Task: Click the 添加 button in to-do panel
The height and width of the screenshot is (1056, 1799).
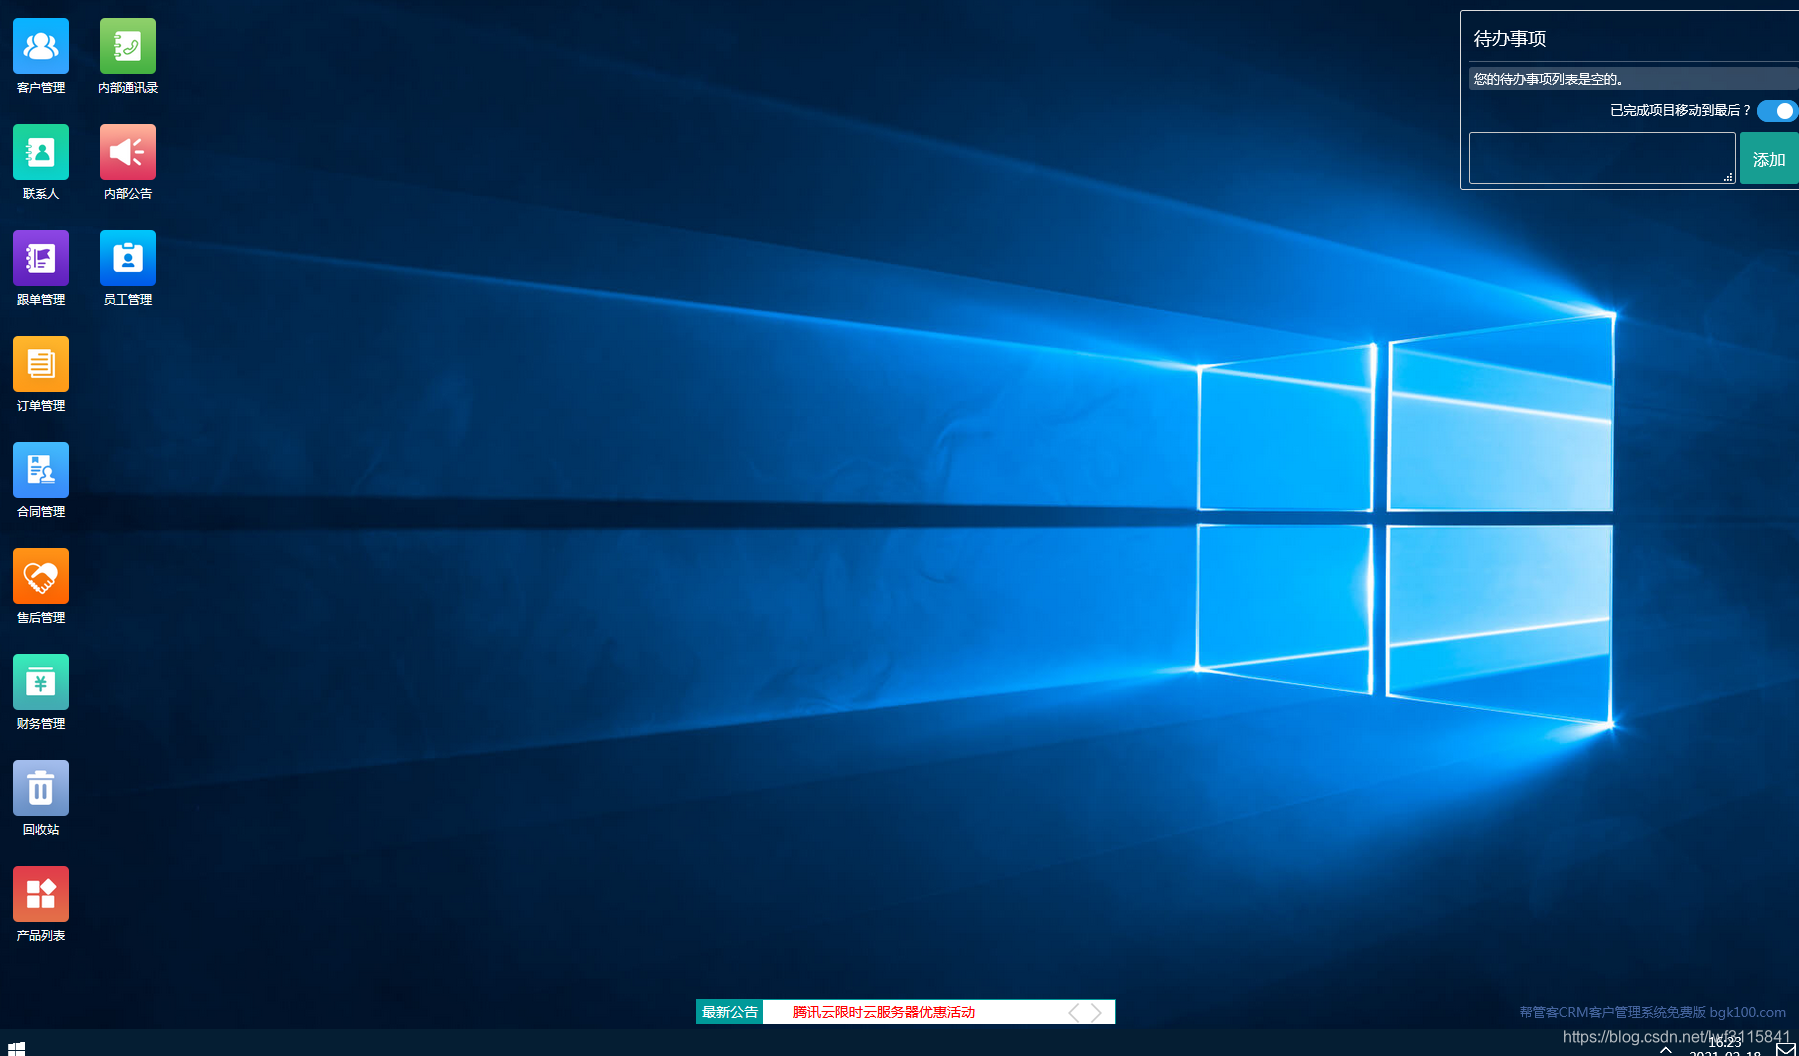Action: click(1769, 158)
